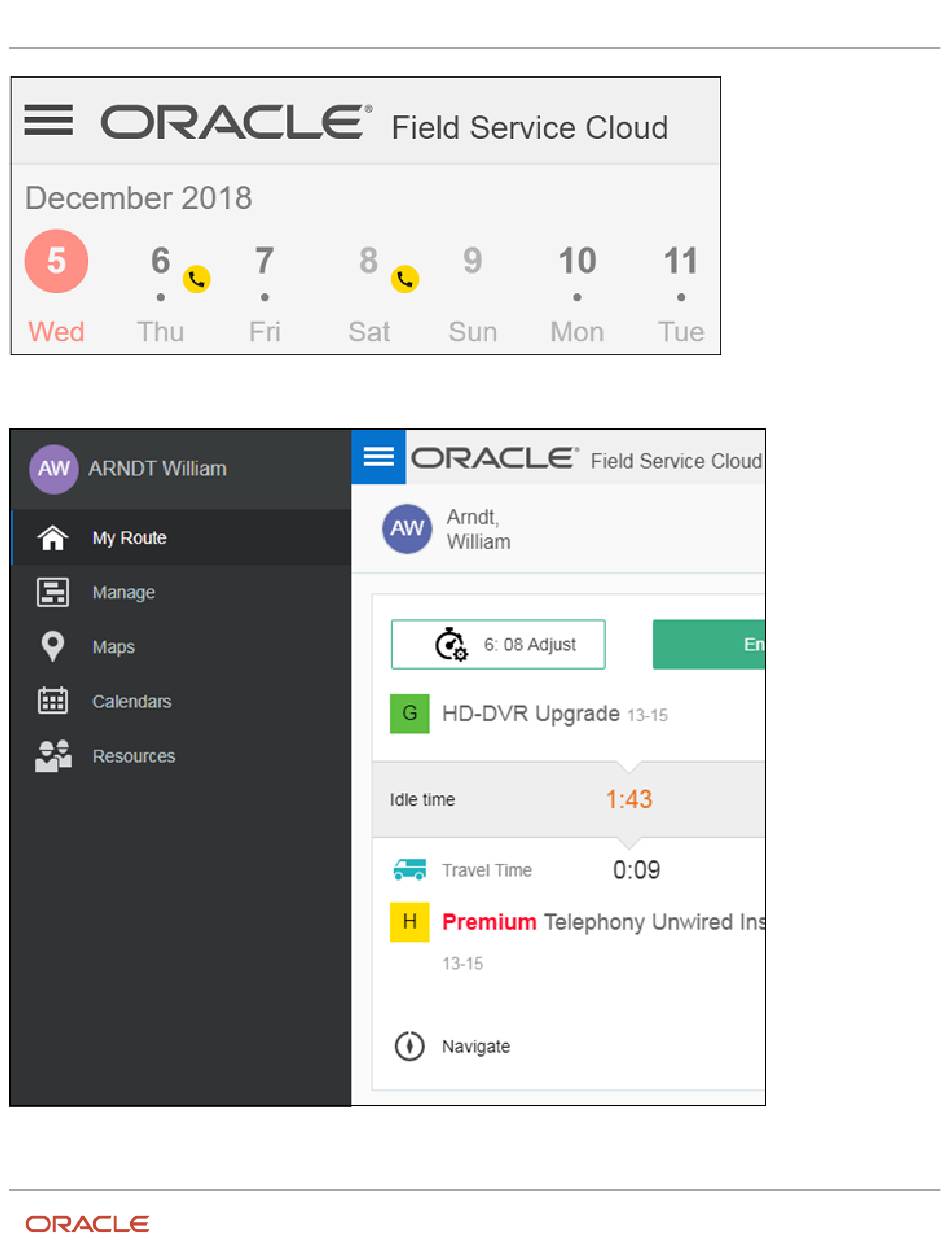
Task: Click the home icon beside My Route
Action: (52, 538)
